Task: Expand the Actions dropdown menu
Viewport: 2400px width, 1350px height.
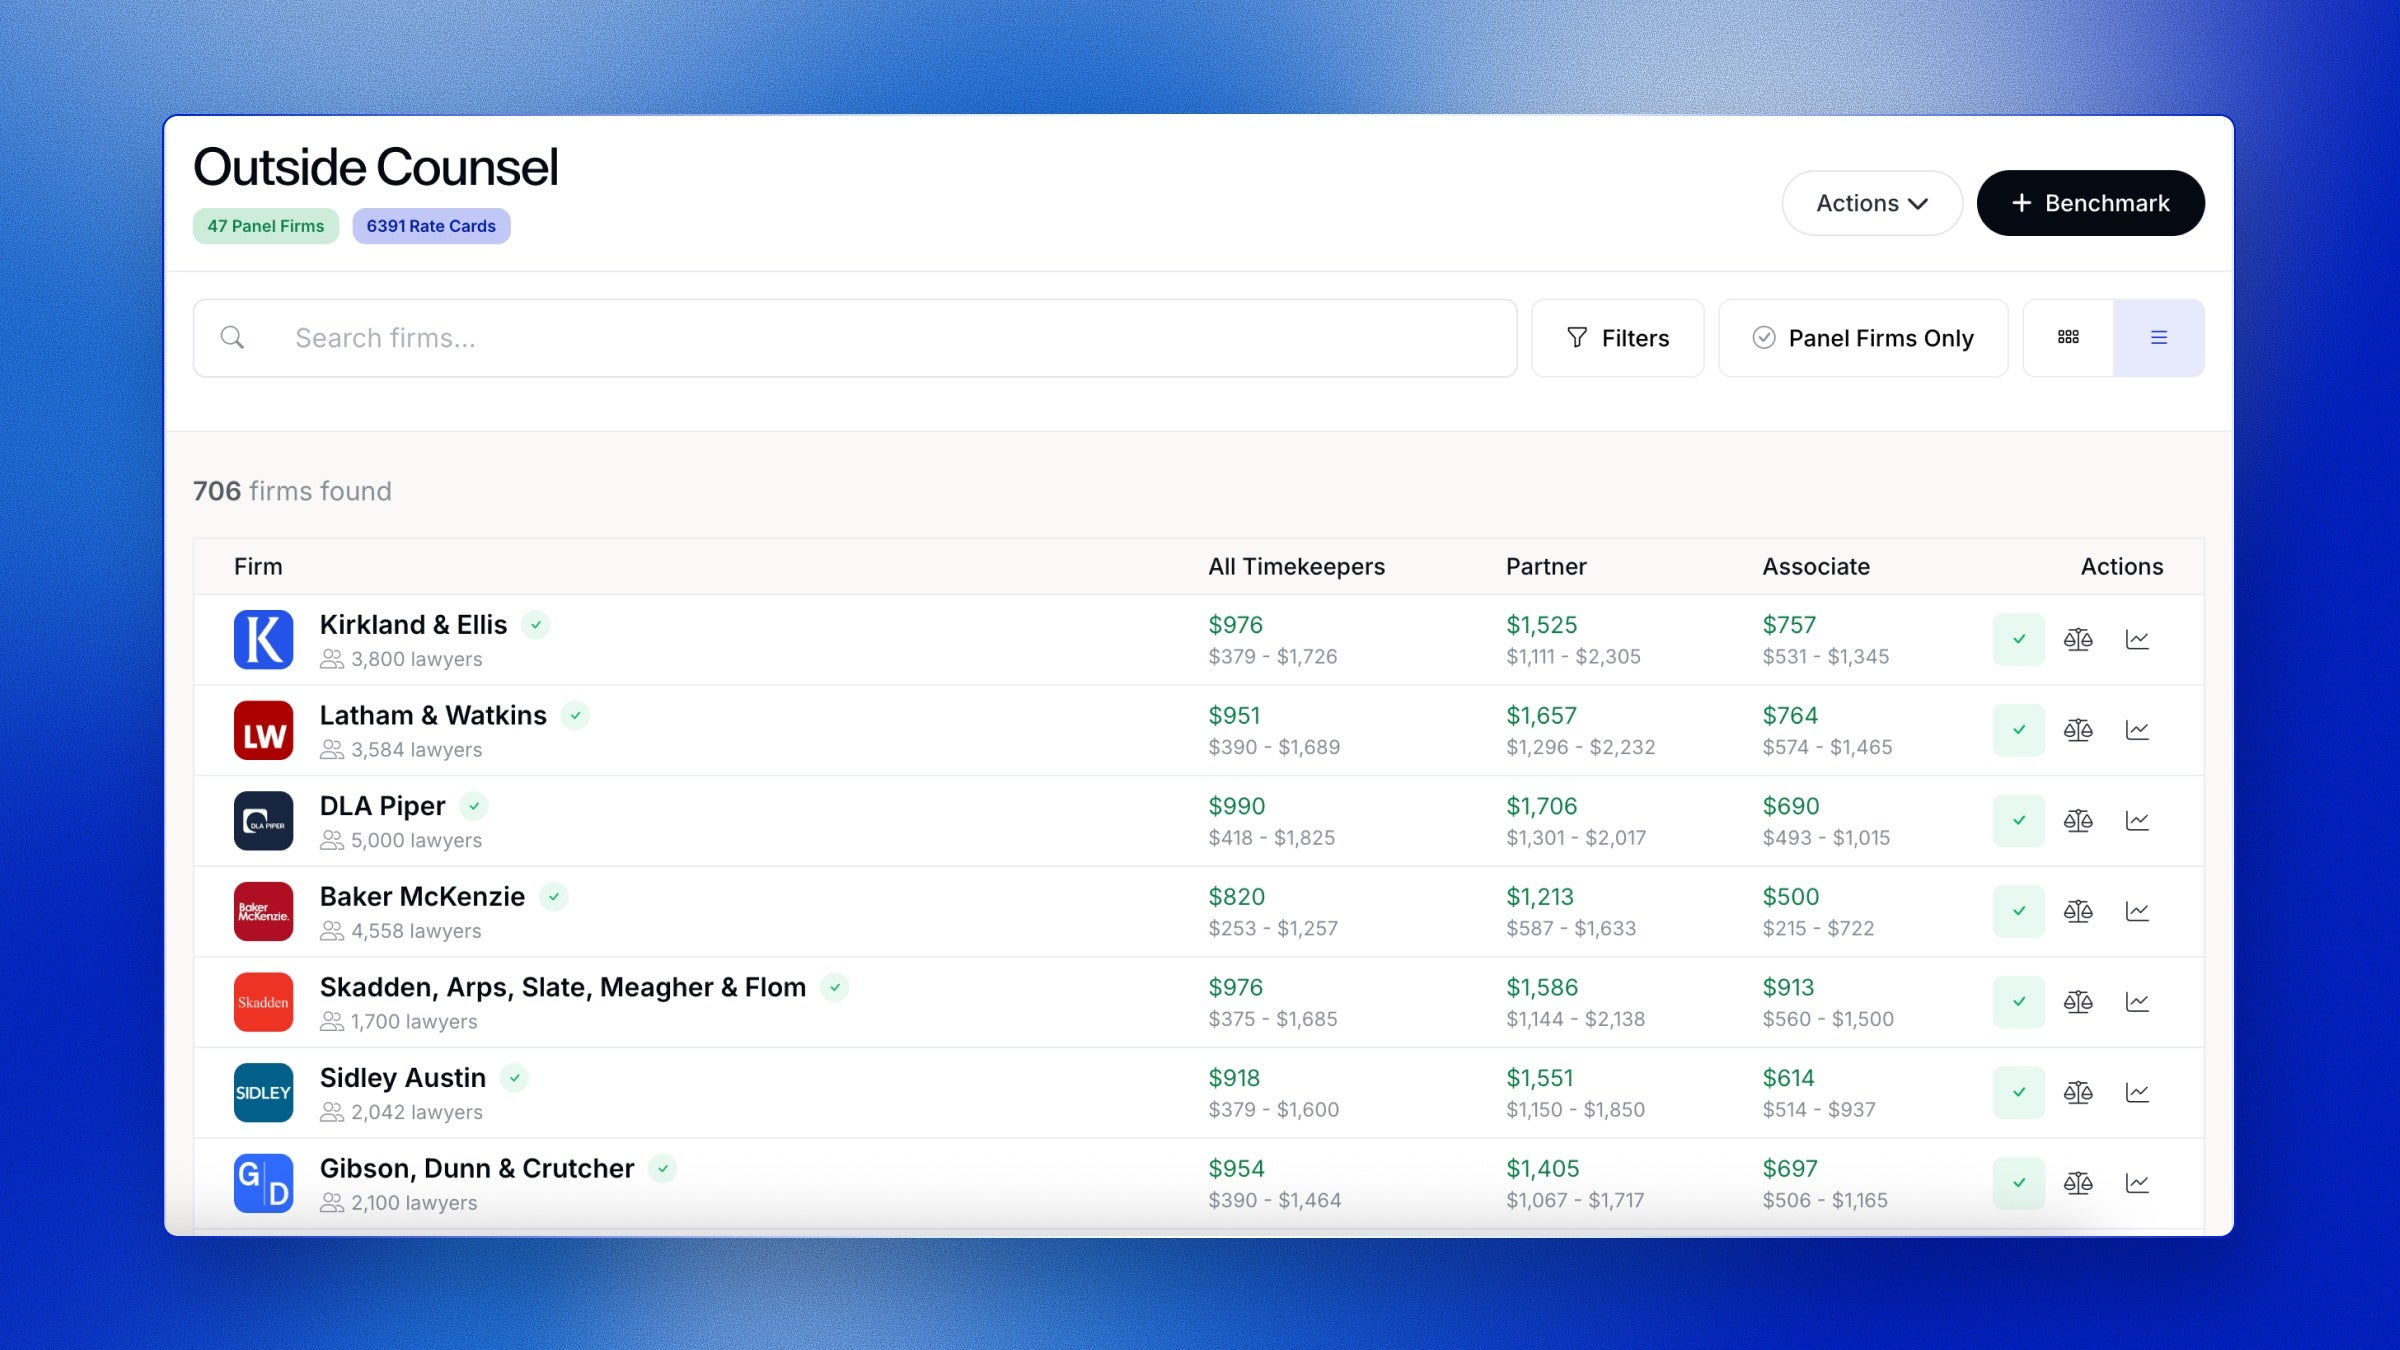Action: click(x=1871, y=203)
